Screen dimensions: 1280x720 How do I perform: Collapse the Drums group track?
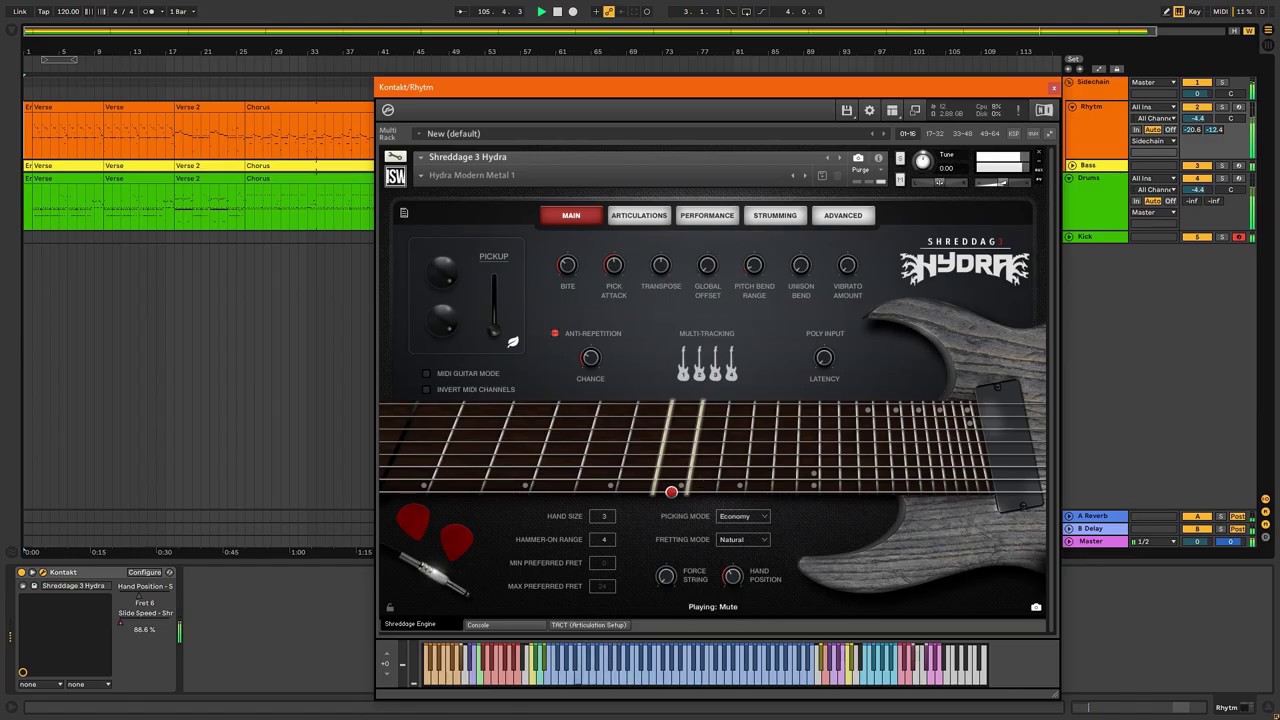point(1070,178)
